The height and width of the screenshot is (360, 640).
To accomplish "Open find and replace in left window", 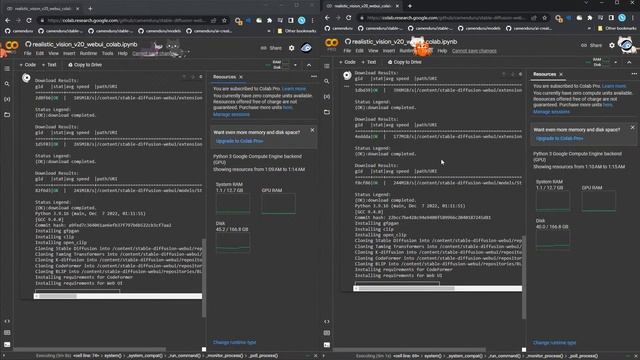I will pyautogui.click(x=7, y=84).
